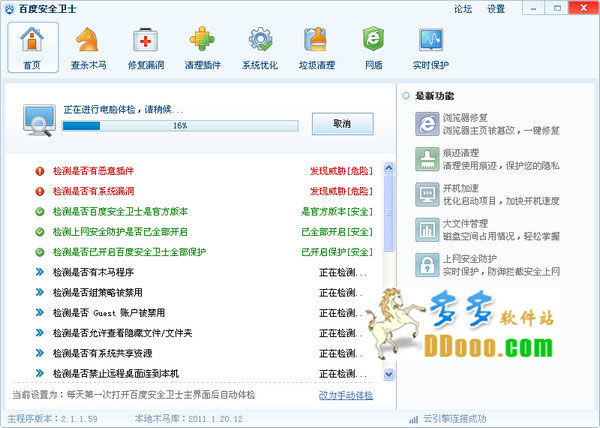Click the scan list scroll up arrow
Screen dimensions: 600x428
tap(389, 168)
